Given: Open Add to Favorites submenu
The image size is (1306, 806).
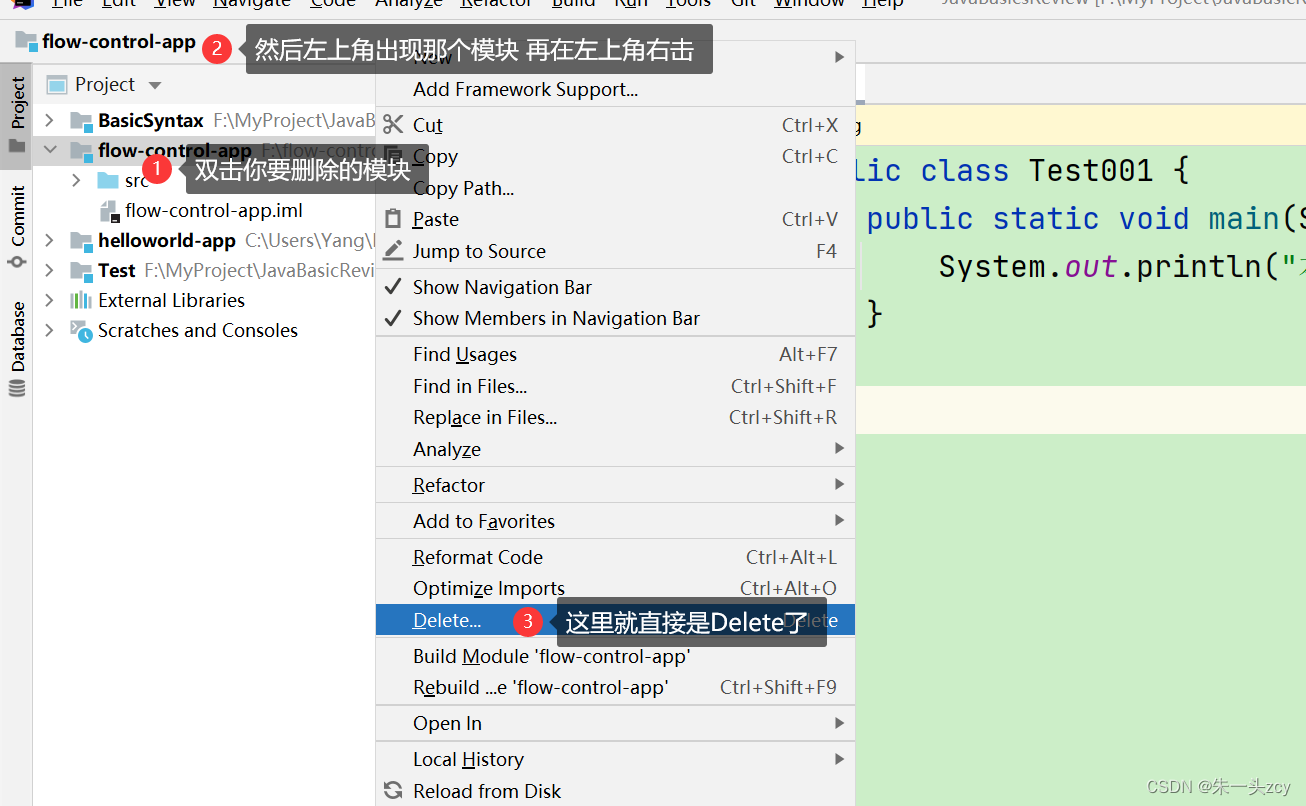Looking at the screenshot, I should tap(615, 521).
